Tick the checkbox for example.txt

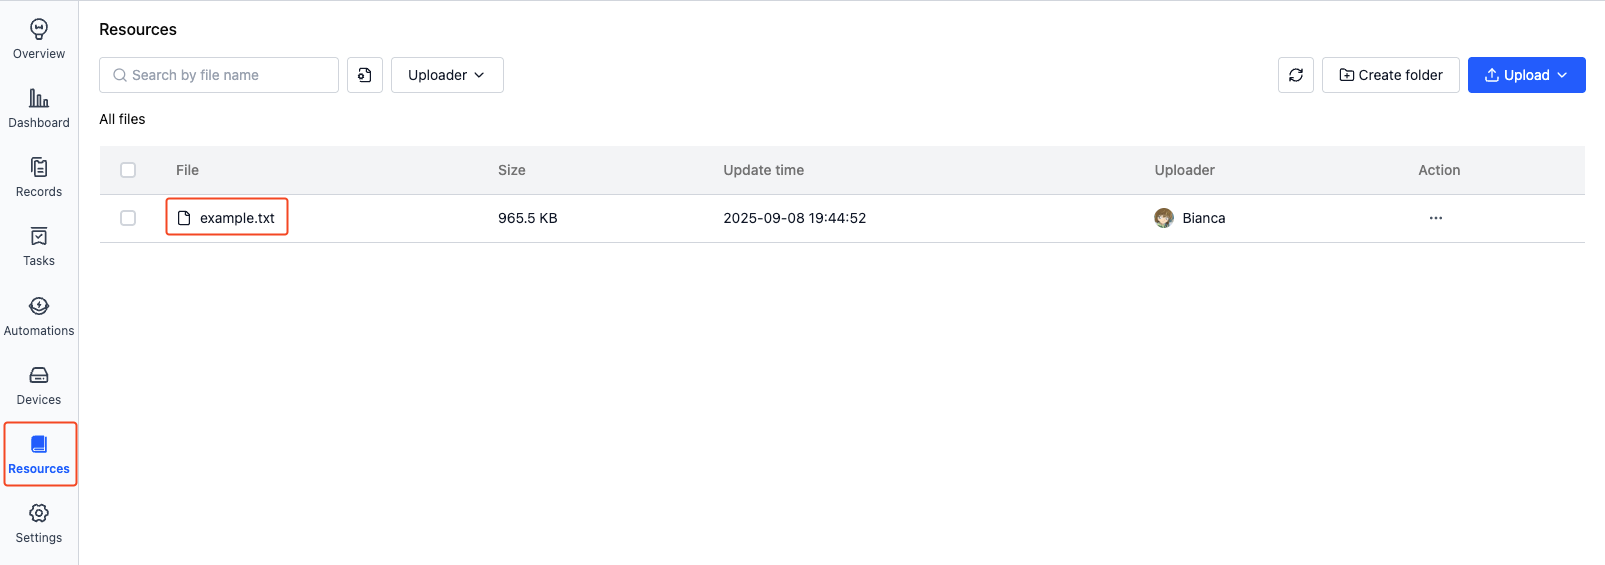pos(128,218)
